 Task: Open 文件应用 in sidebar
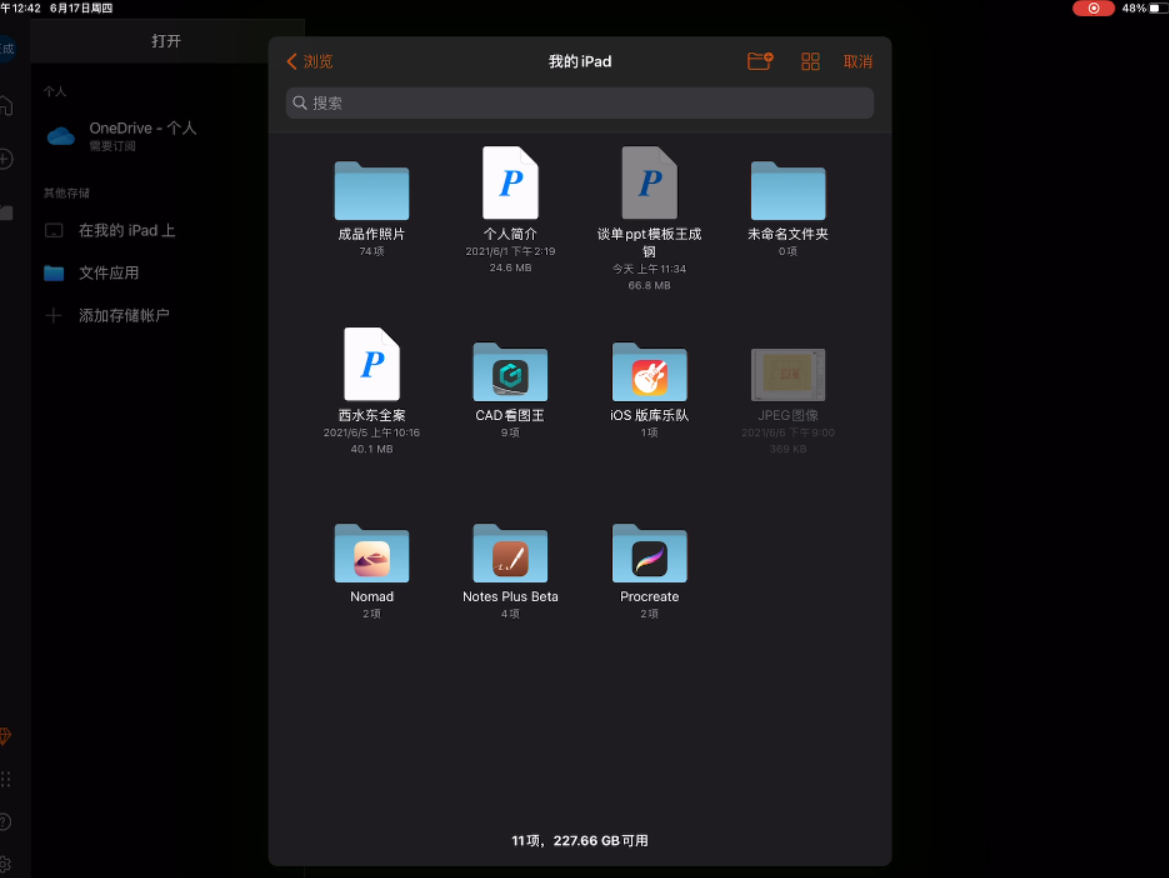point(108,273)
